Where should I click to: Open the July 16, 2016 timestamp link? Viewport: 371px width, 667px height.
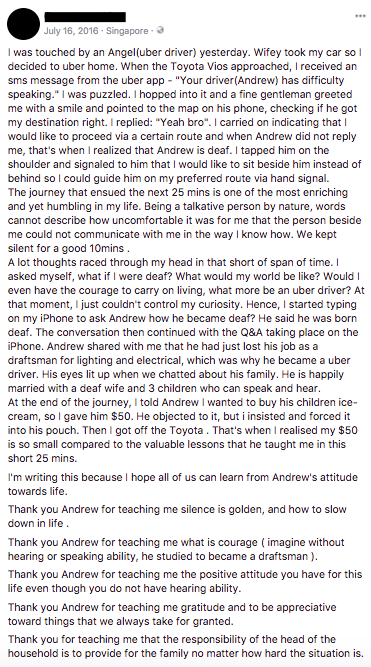pyautogui.click(x=71, y=31)
